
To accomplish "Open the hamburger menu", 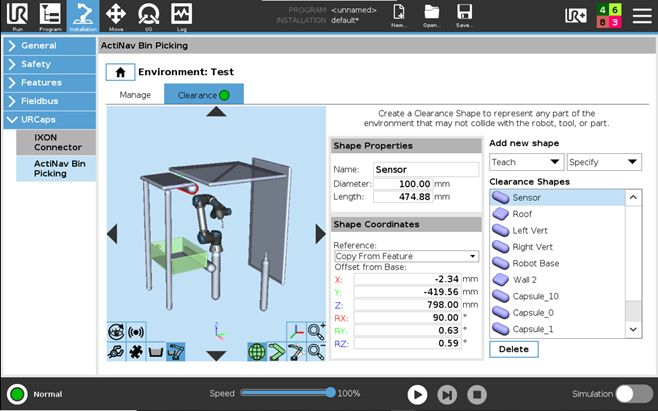I will pos(642,16).
